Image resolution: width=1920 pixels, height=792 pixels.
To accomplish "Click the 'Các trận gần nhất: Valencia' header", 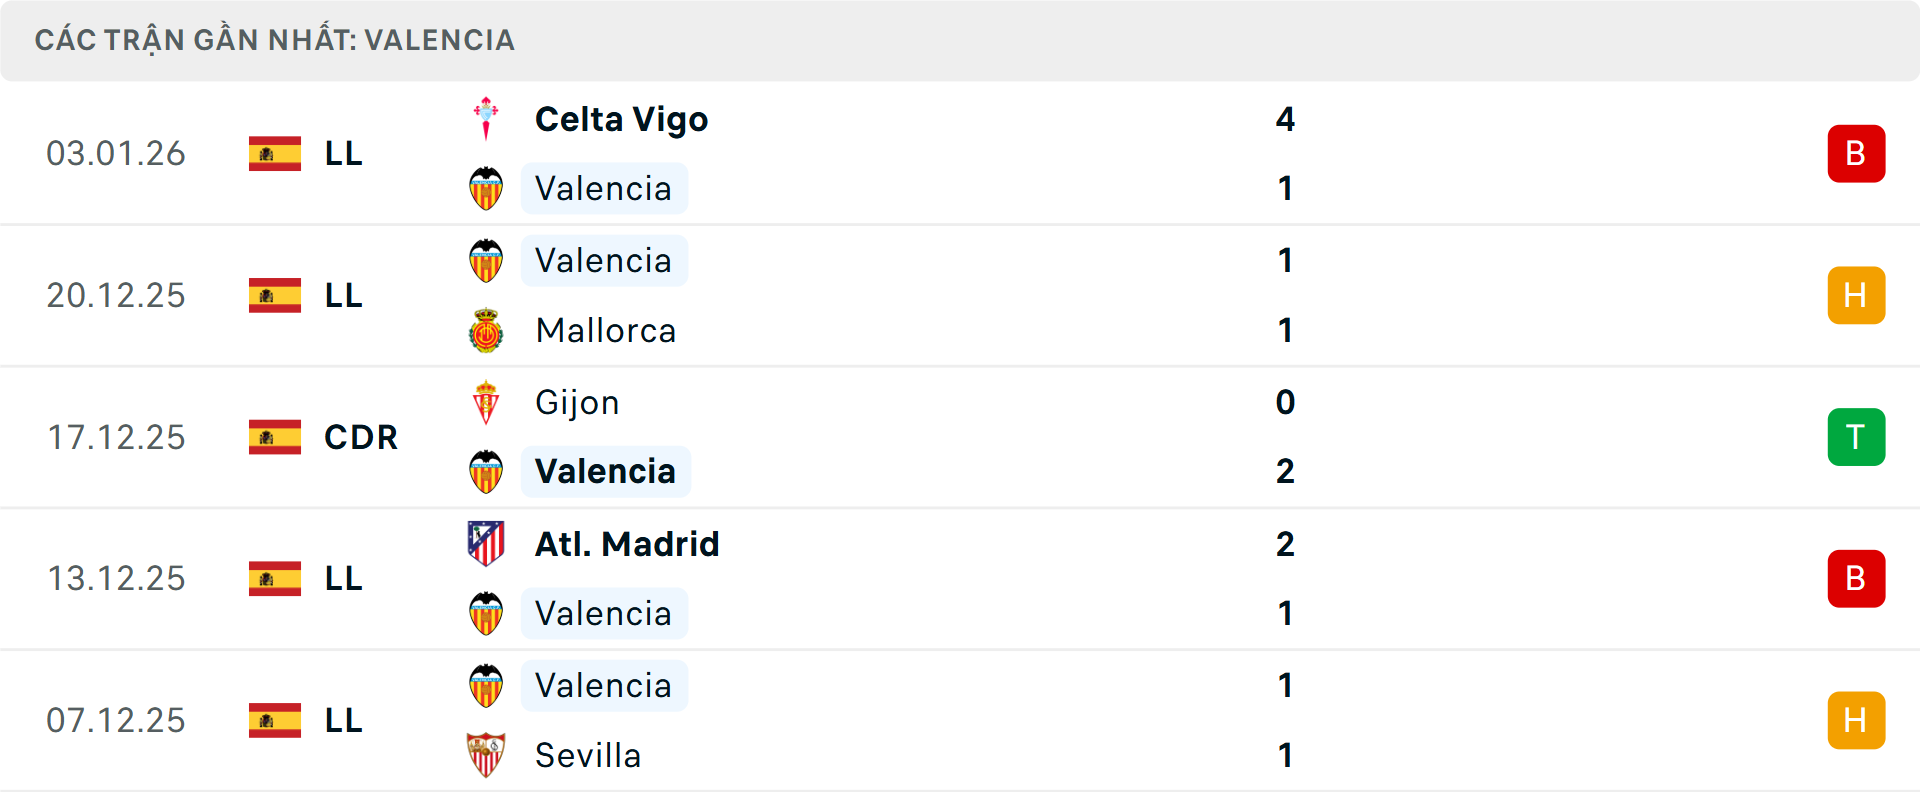I will pos(275,40).
